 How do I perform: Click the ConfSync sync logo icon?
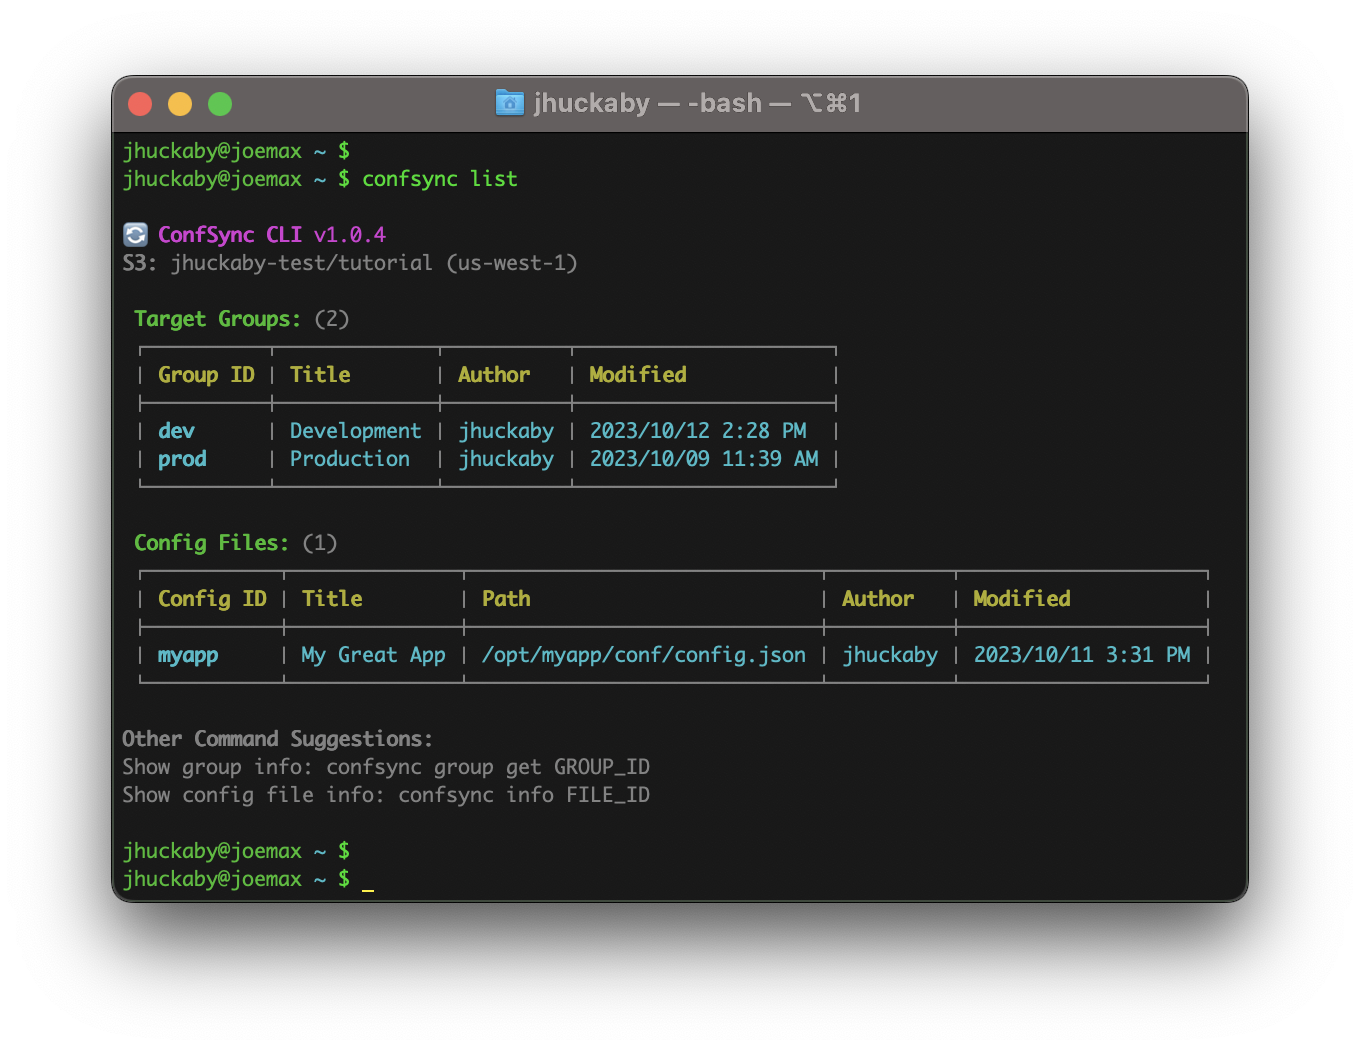pos(135,235)
